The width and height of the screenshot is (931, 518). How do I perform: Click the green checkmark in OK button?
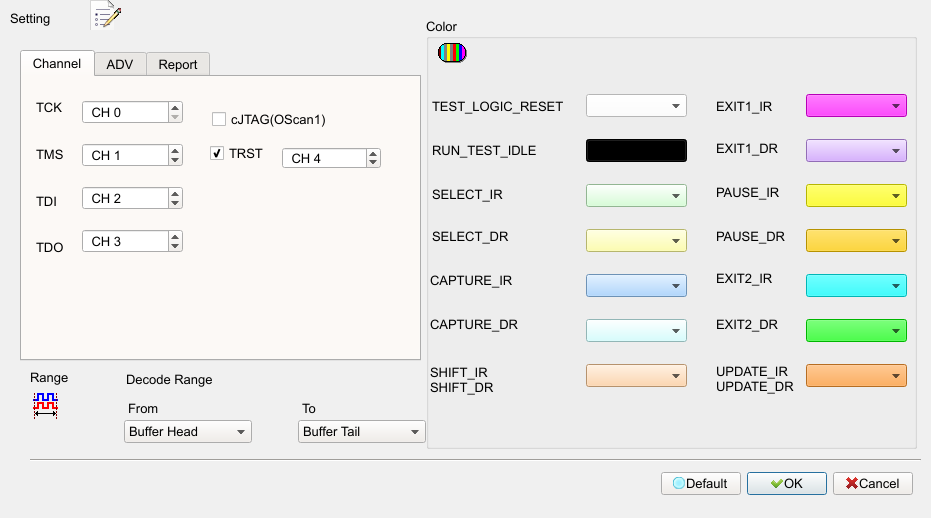click(777, 484)
